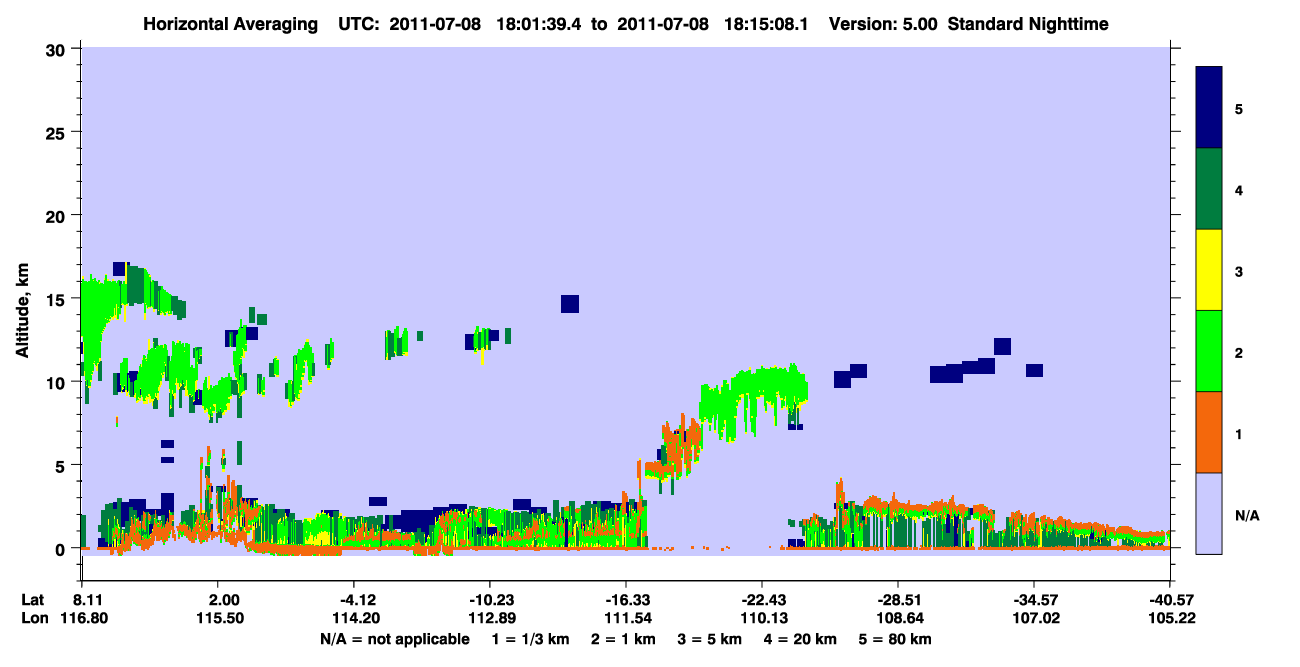Click 'Standard Nighttime' in the title

[1028, 24]
